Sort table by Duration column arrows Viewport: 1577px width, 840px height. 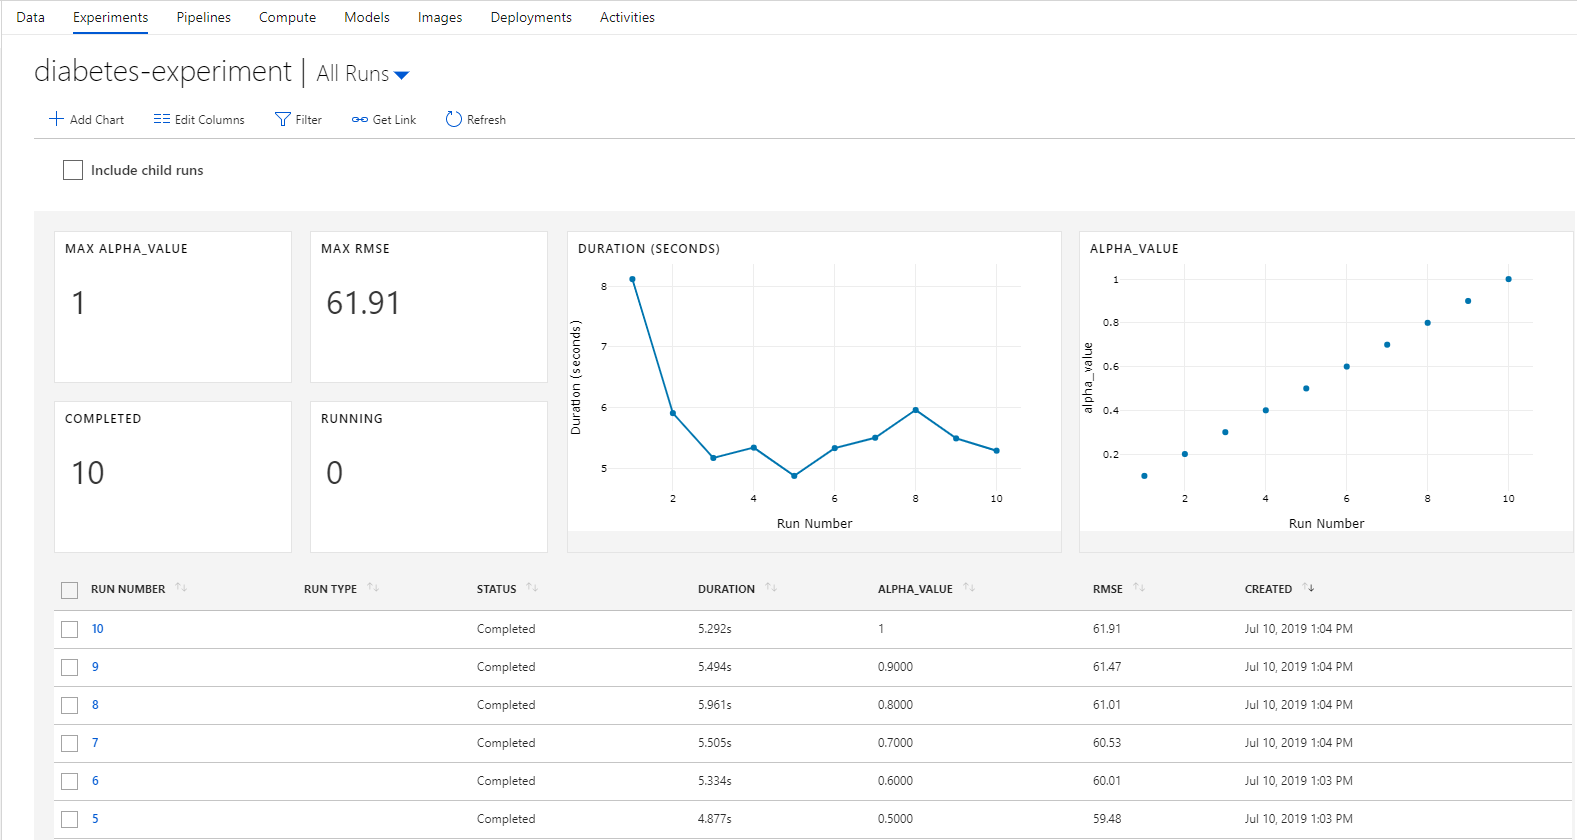771,588
